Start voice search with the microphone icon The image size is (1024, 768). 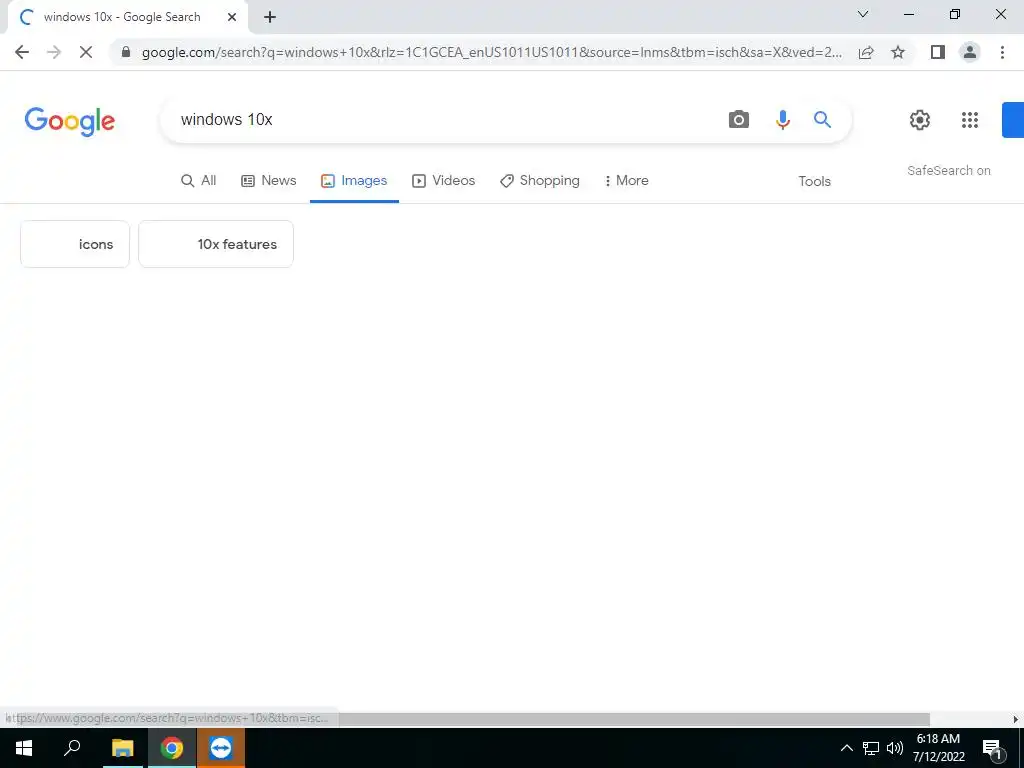(x=782, y=120)
